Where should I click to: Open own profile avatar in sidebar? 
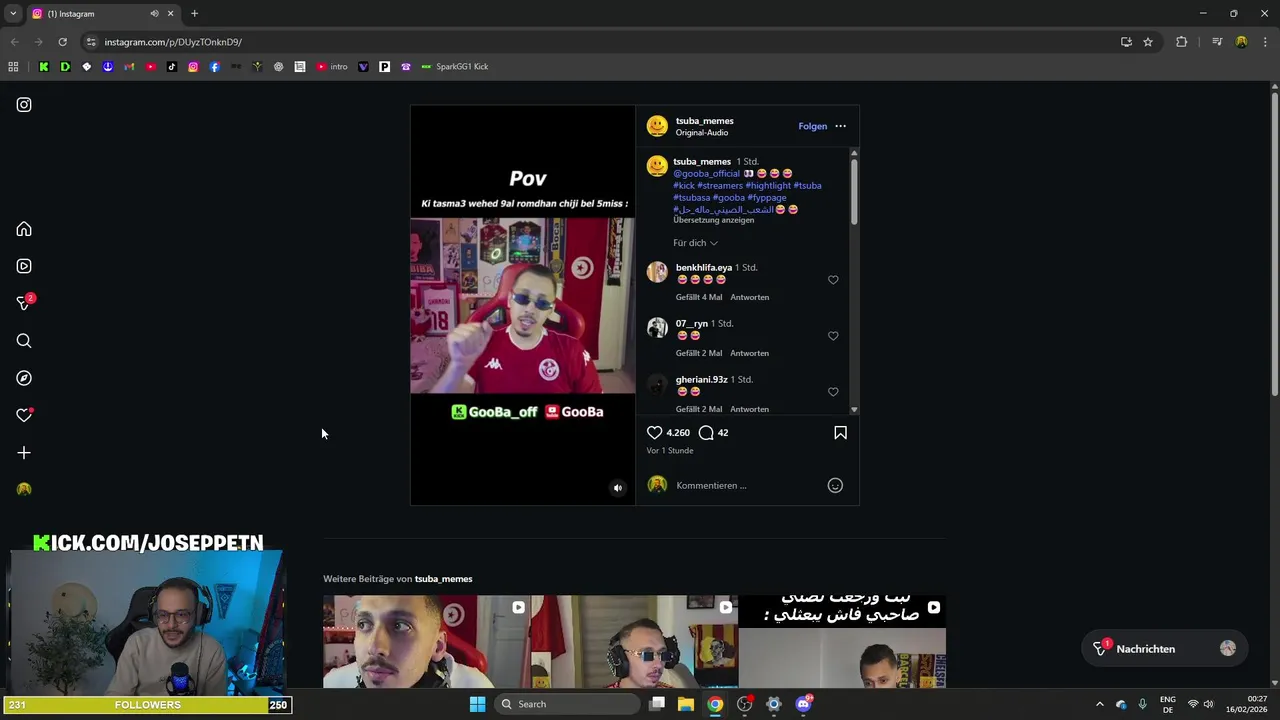pyautogui.click(x=24, y=489)
